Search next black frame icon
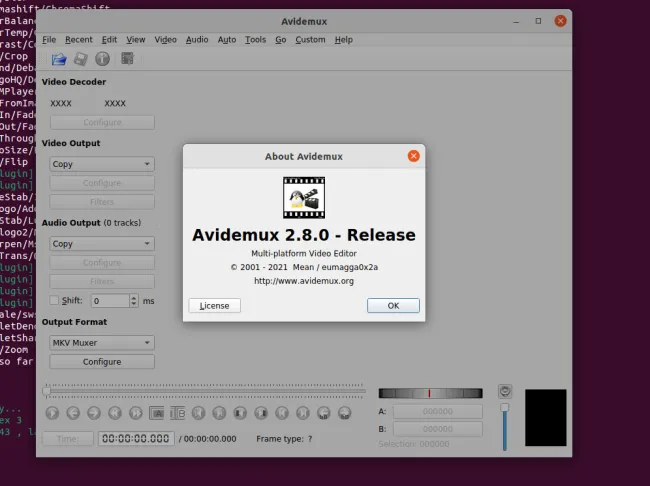 pos(261,413)
